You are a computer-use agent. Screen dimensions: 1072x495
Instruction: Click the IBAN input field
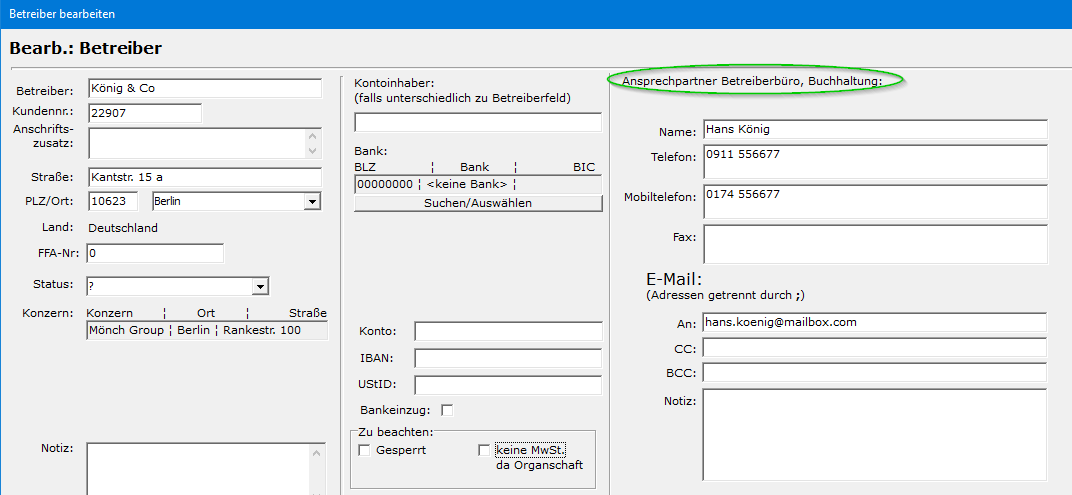[508, 358]
